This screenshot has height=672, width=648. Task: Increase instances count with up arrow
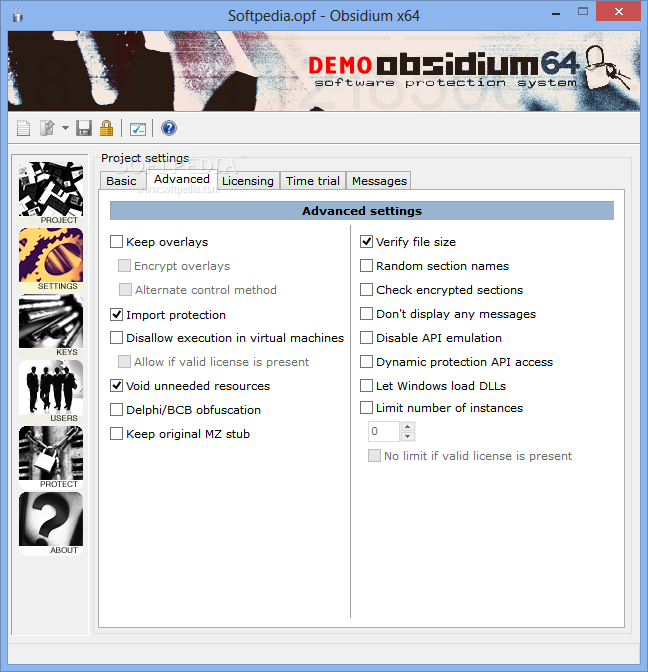tap(408, 426)
